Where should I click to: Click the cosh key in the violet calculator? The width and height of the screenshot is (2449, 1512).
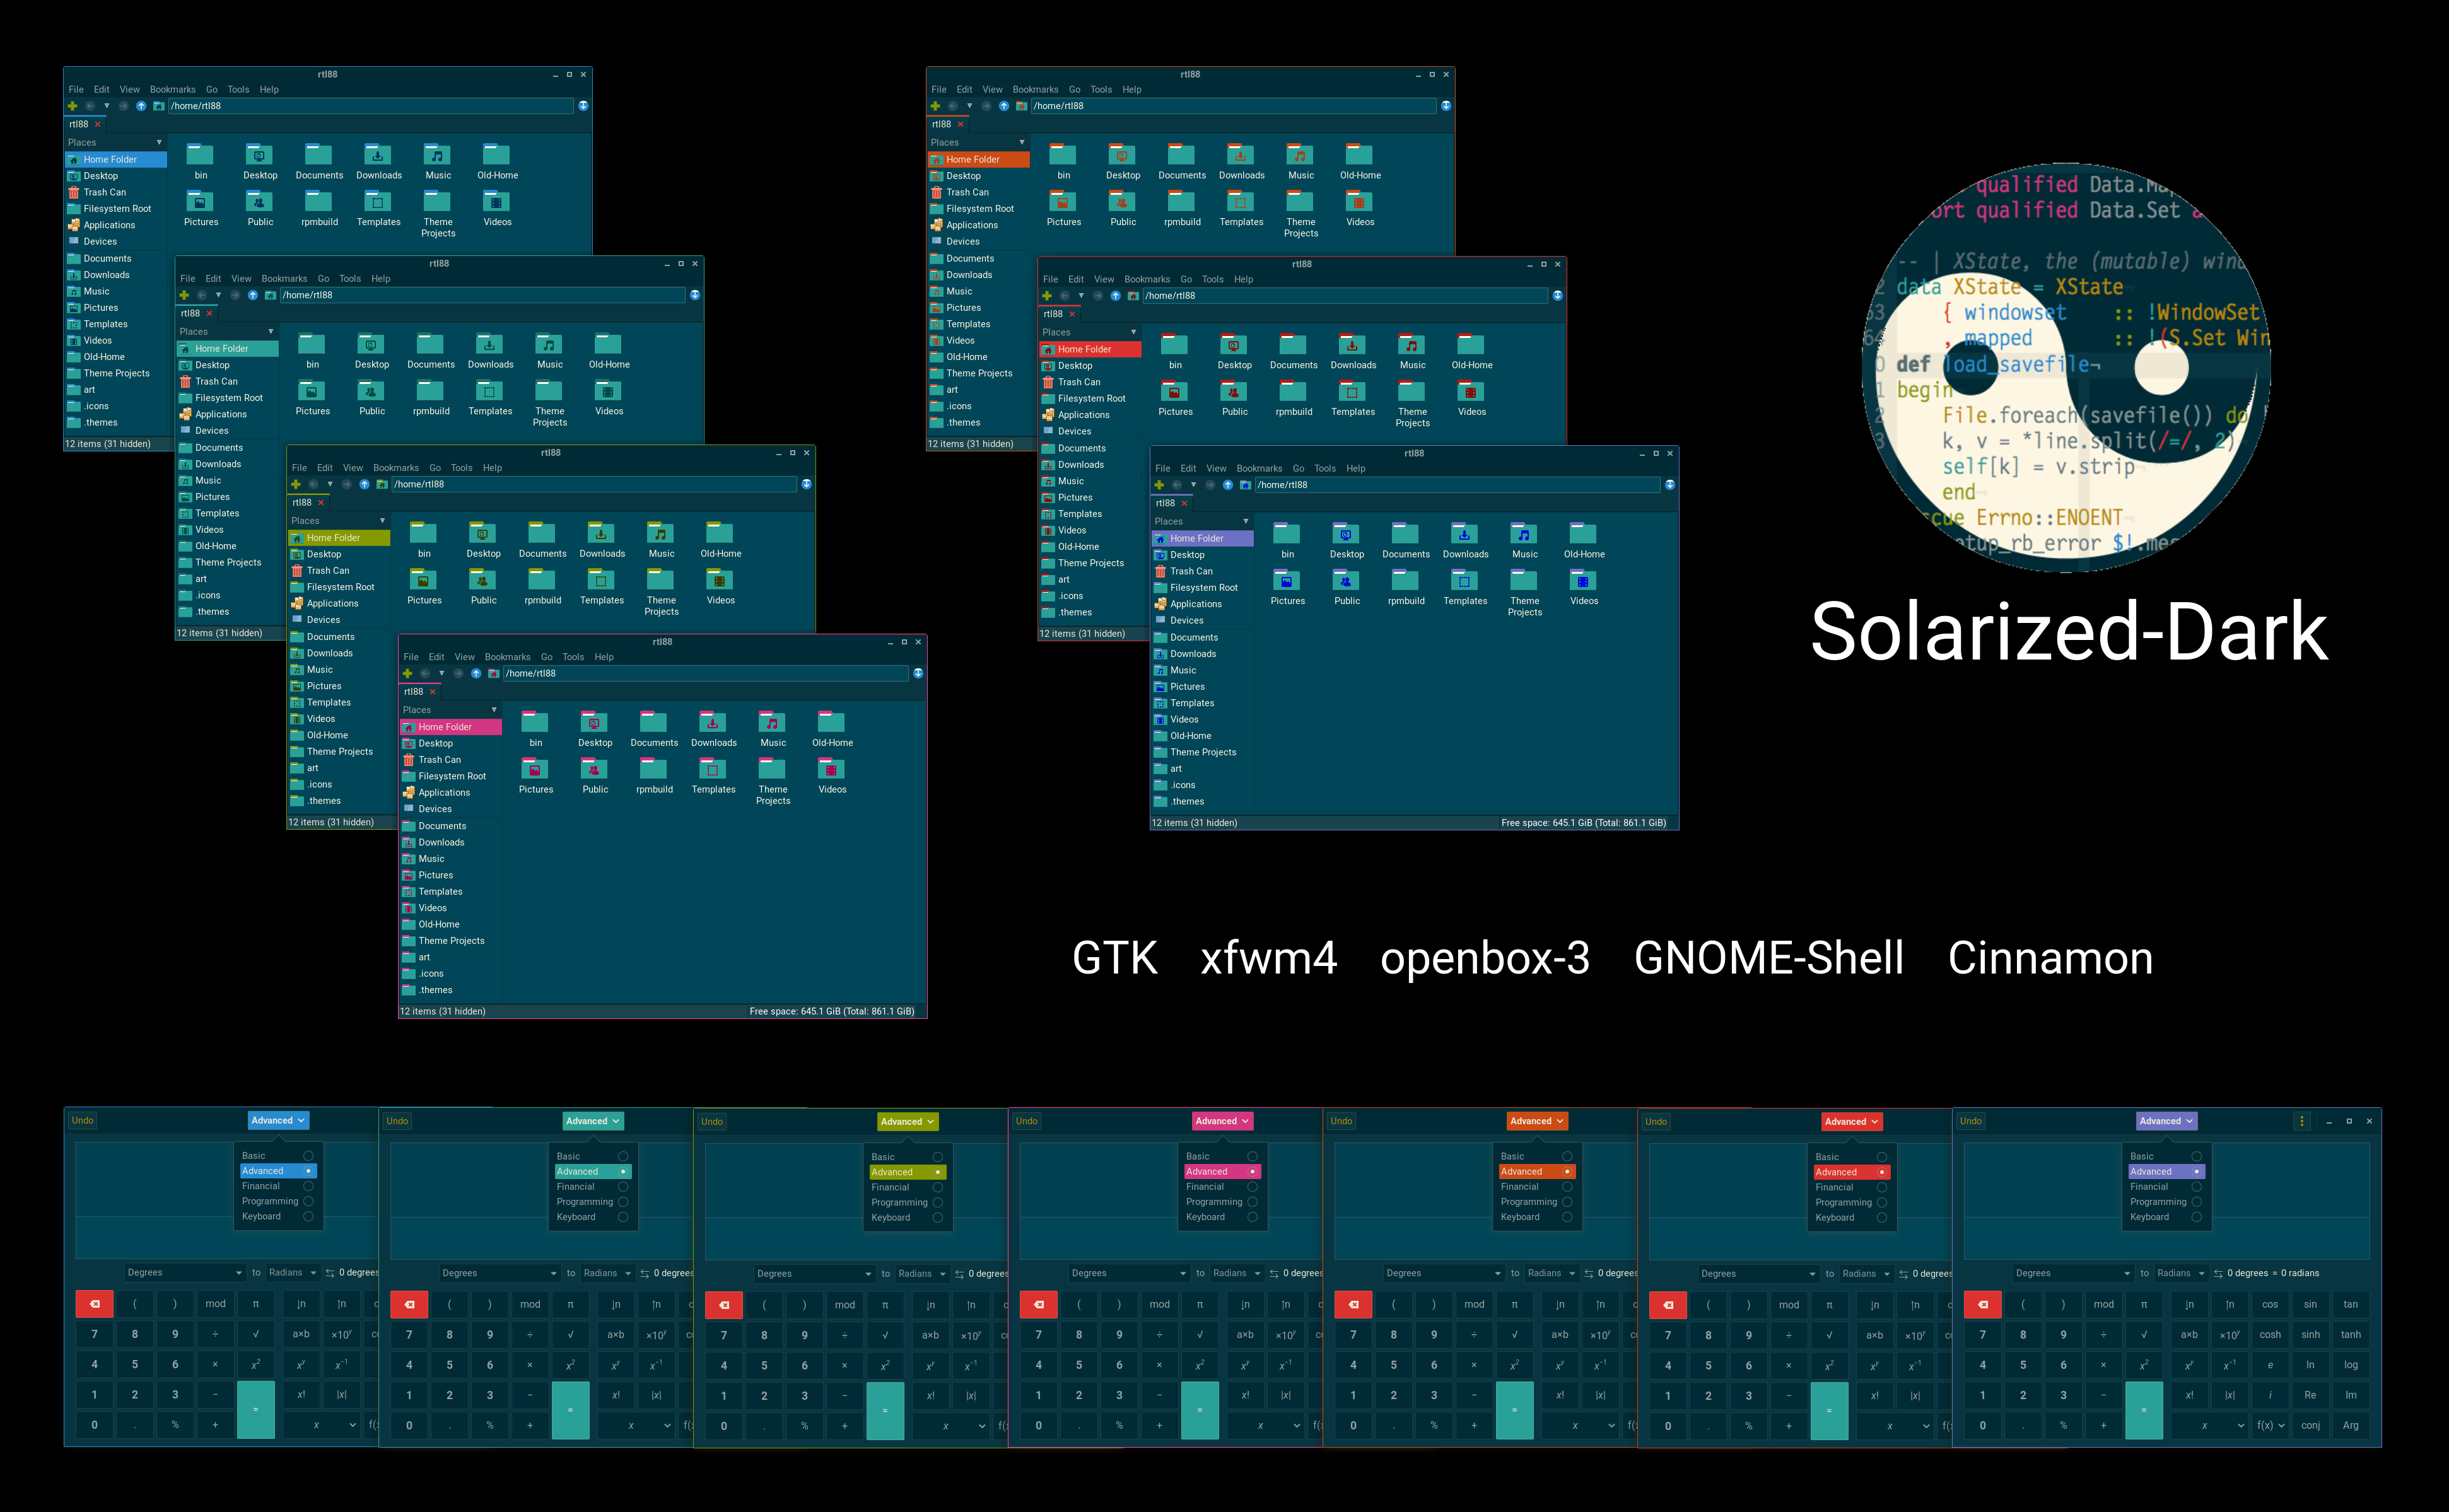click(2270, 1334)
